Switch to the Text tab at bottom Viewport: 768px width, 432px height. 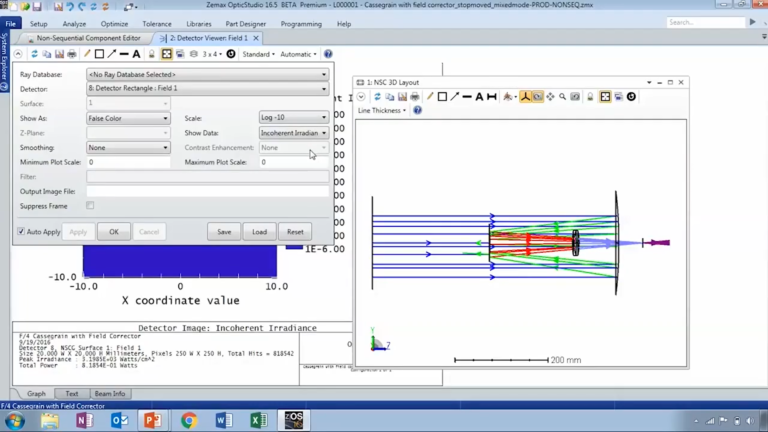click(x=72, y=393)
